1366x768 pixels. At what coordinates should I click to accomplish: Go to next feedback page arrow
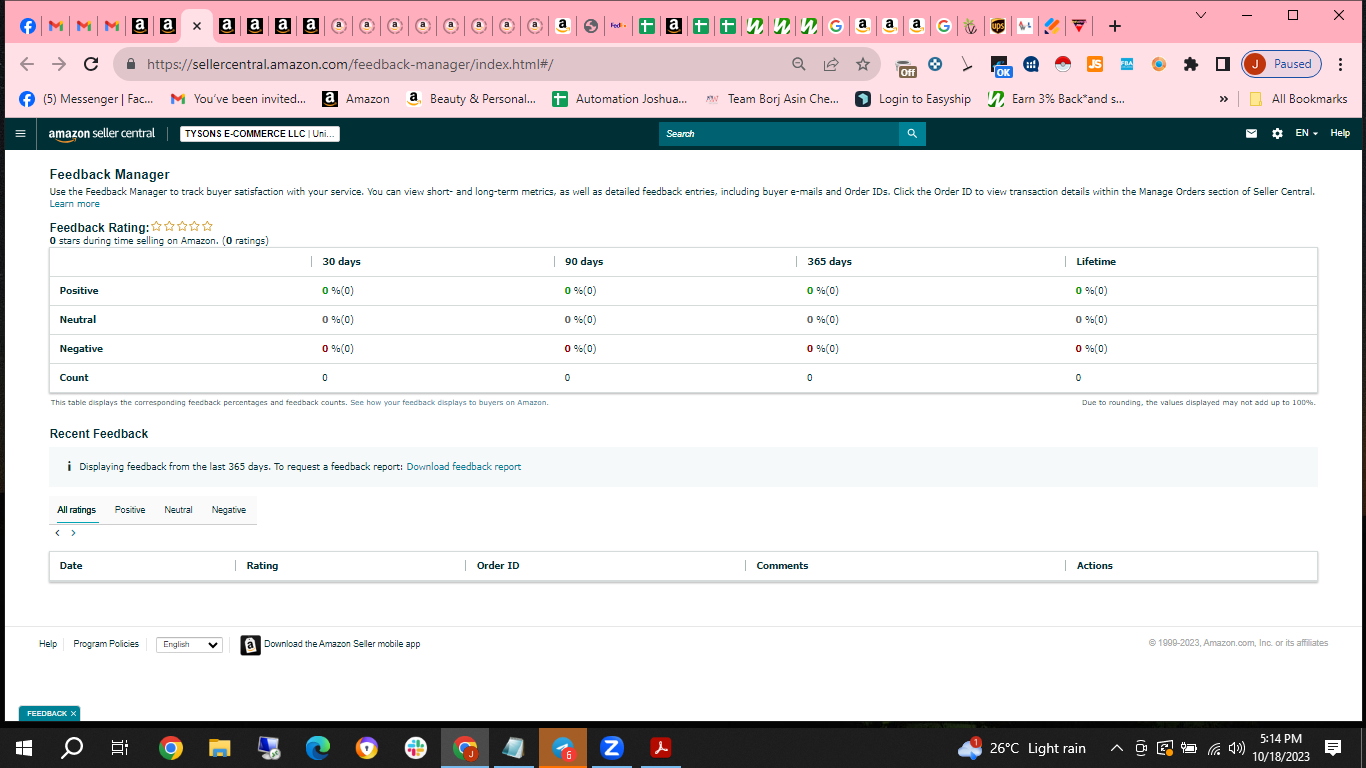pos(73,533)
